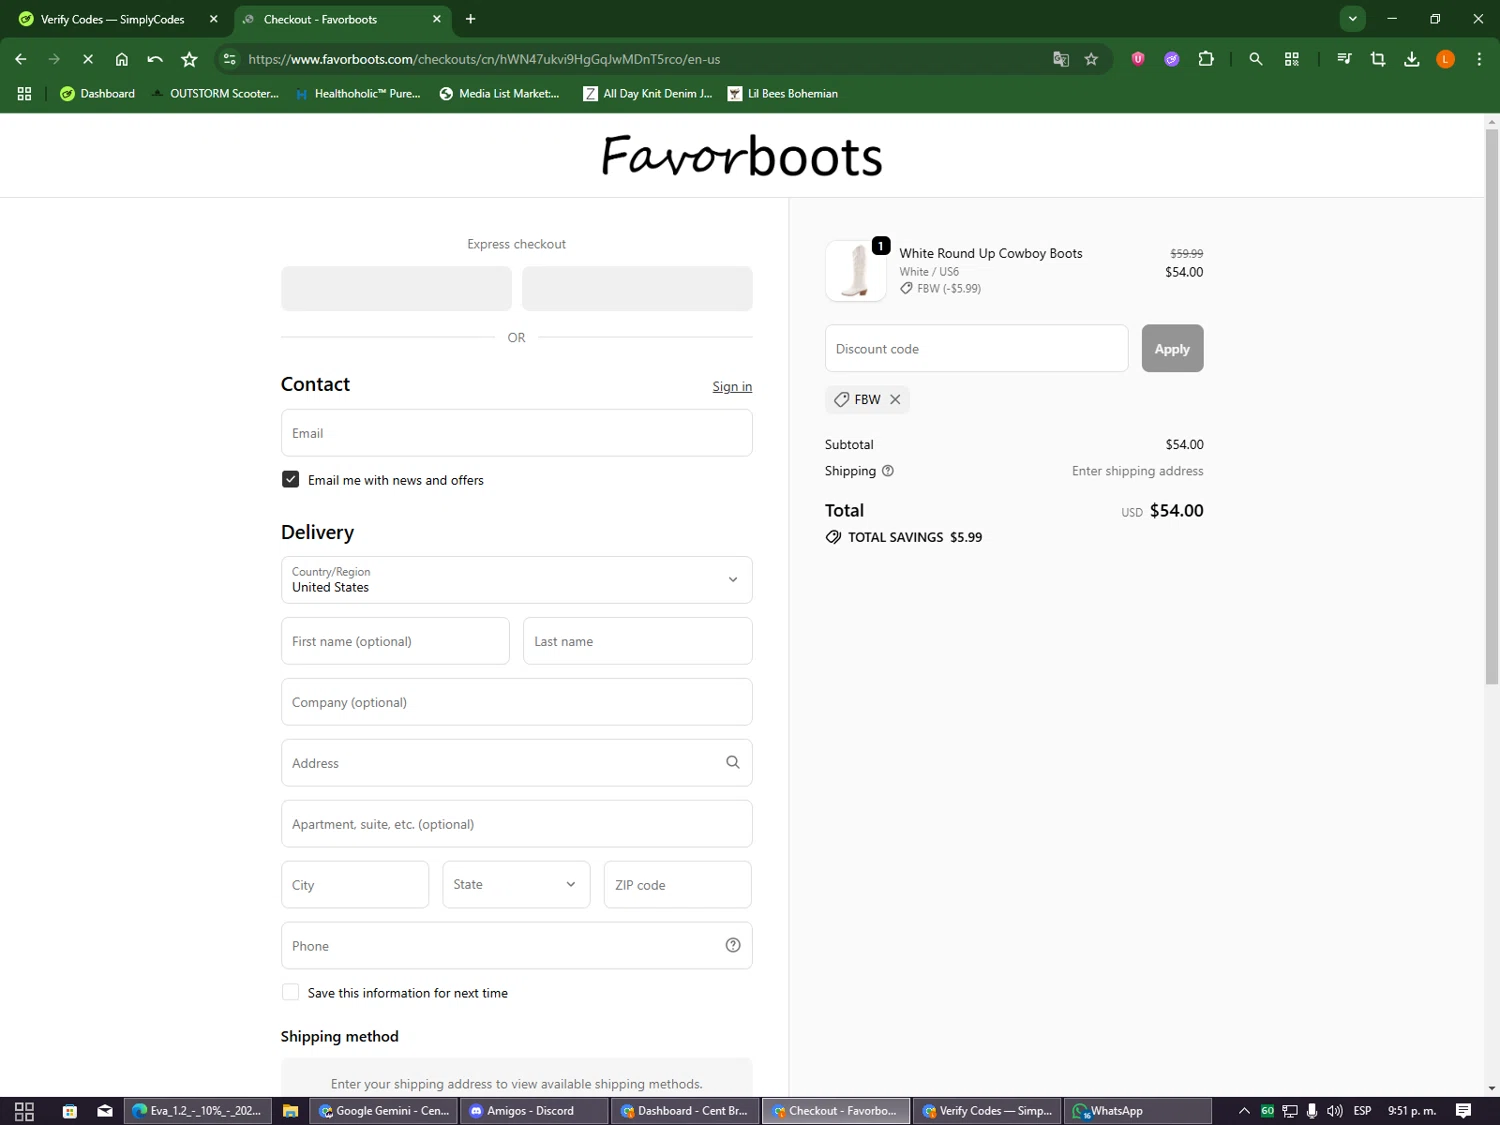Open the orange profile avatar
Image resolution: width=1500 pixels, height=1125 pixels.
pyautogui.click(x=1445, y=59)
